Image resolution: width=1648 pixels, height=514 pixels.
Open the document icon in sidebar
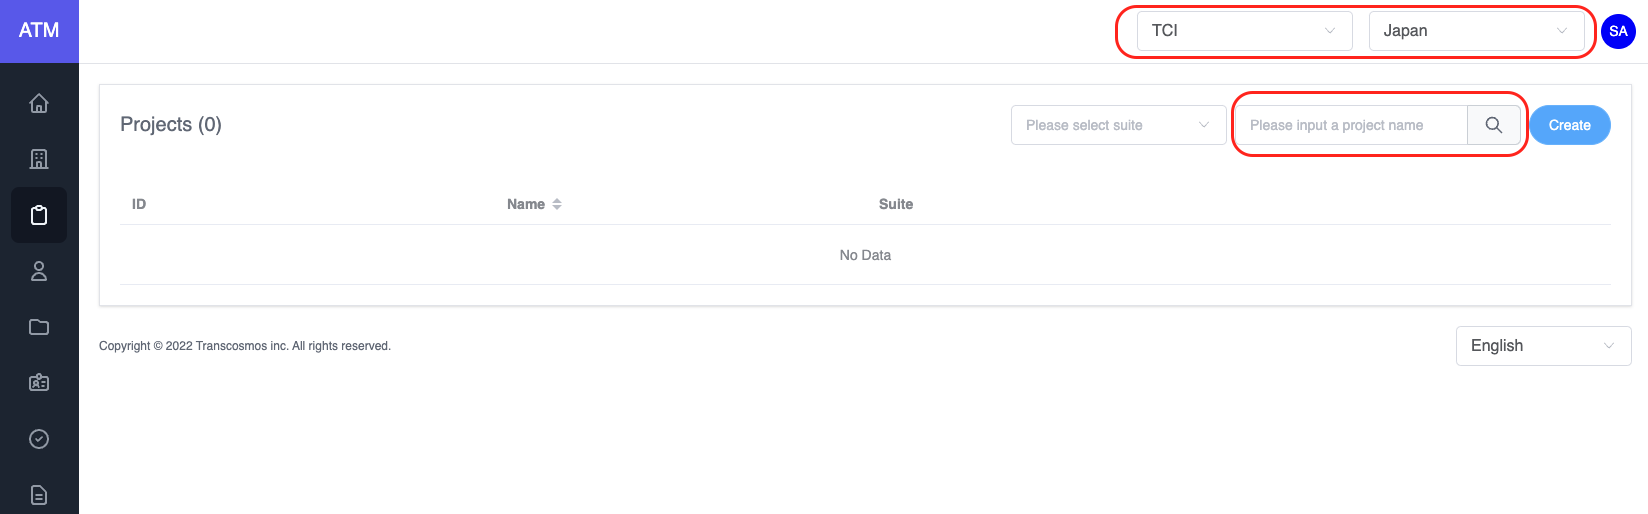pos(39,495)
